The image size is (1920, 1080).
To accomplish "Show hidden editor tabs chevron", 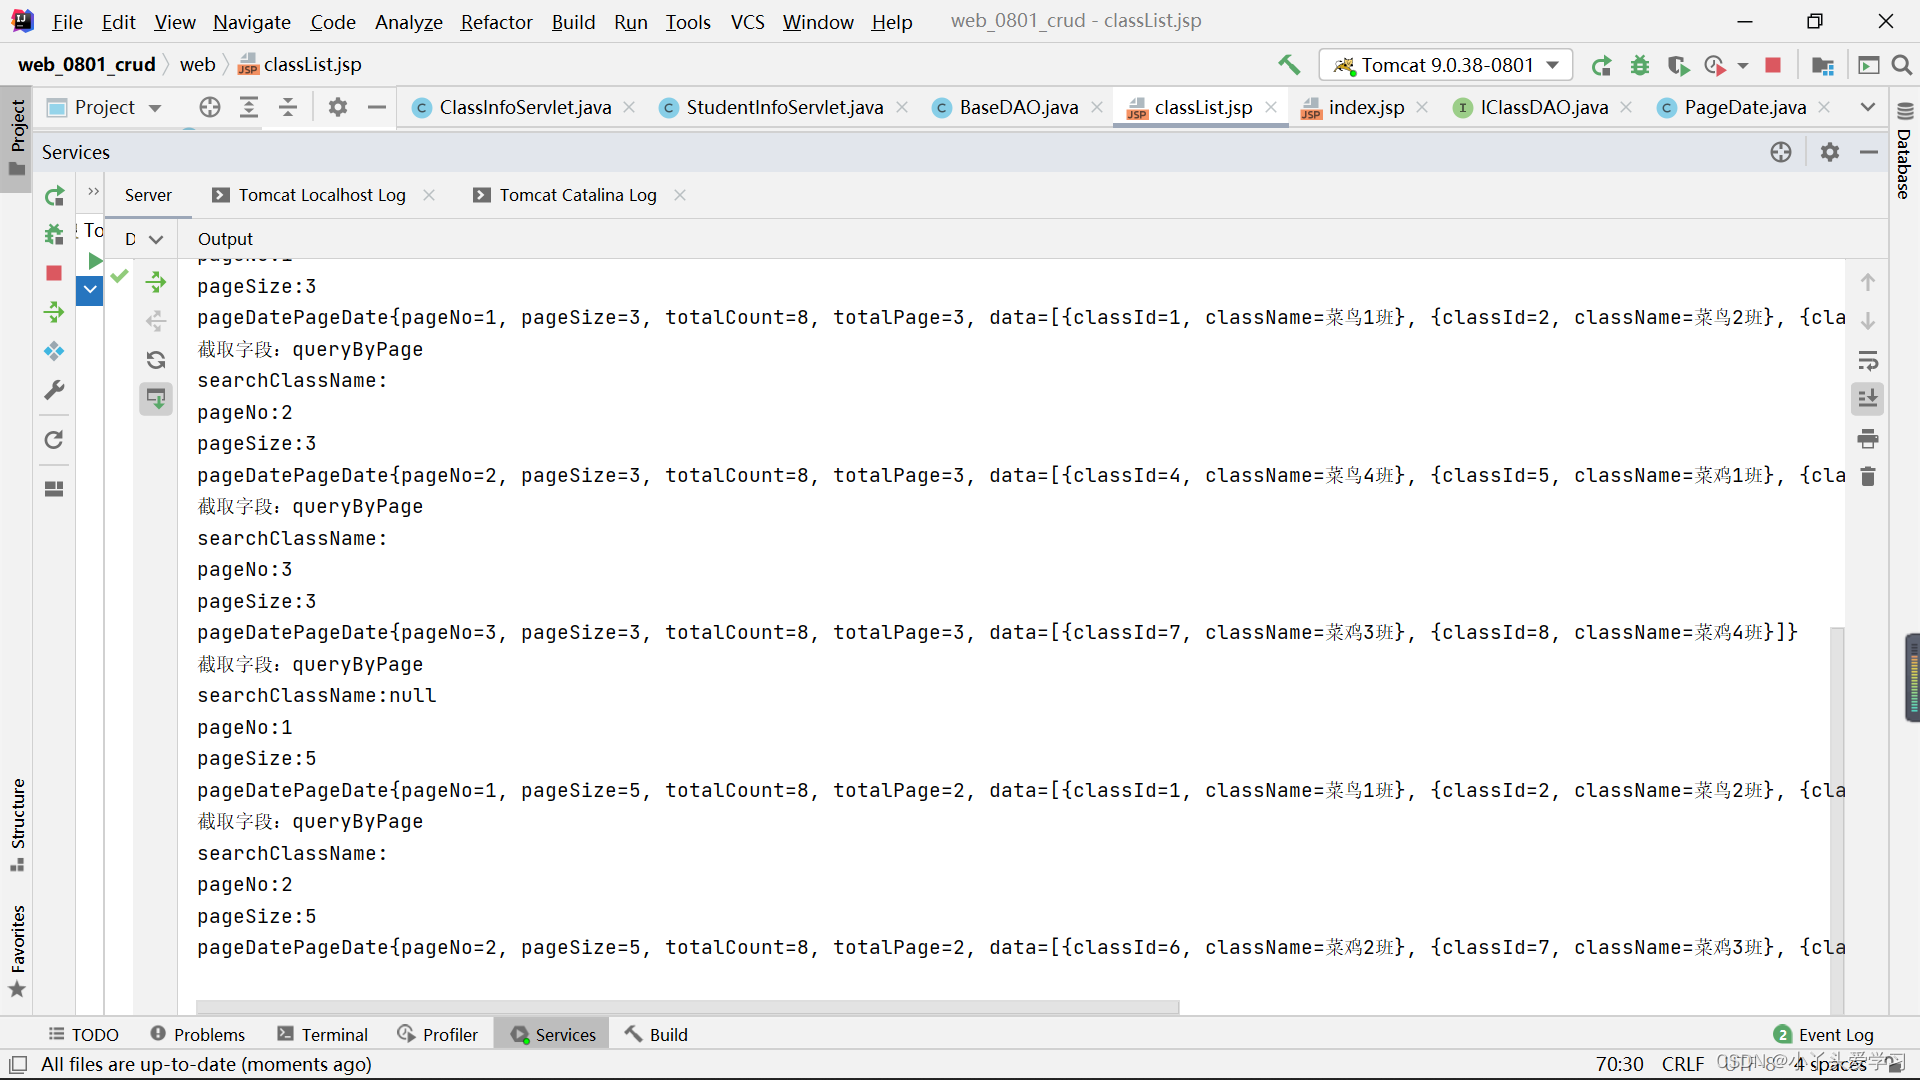I will [1868, 107].
